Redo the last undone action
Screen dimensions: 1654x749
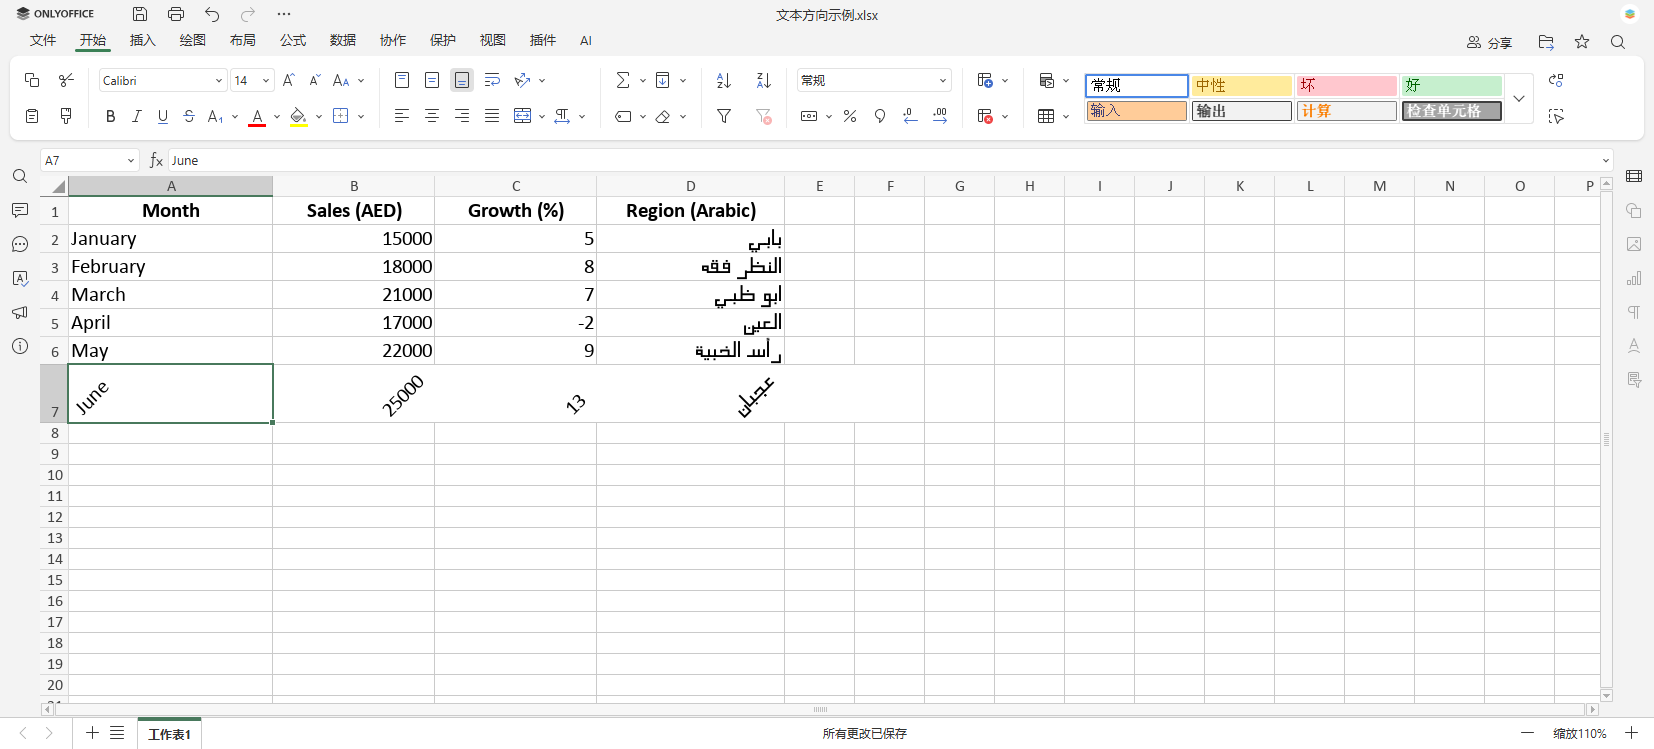[x=248, y=14]
